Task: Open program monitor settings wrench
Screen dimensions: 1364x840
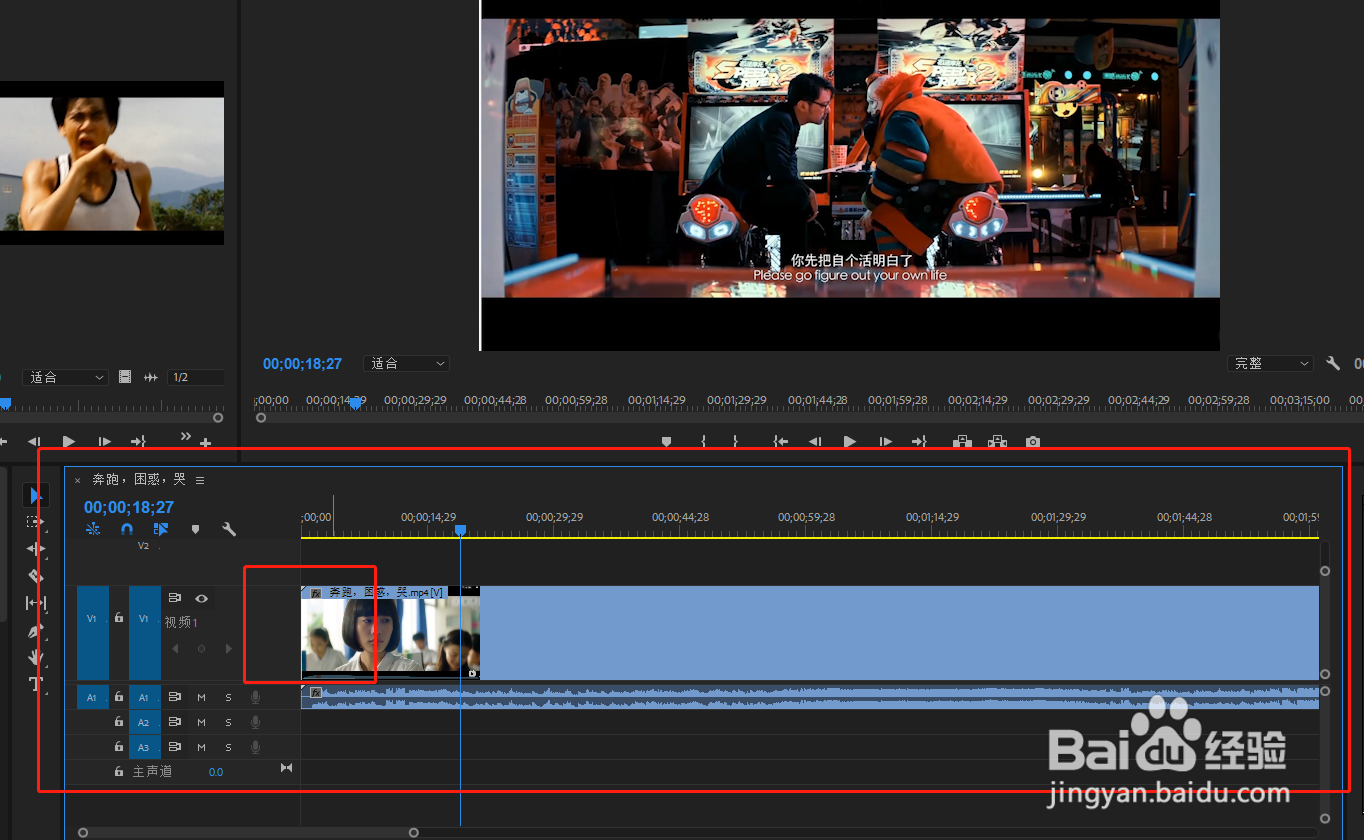Action: (1333, 364)
